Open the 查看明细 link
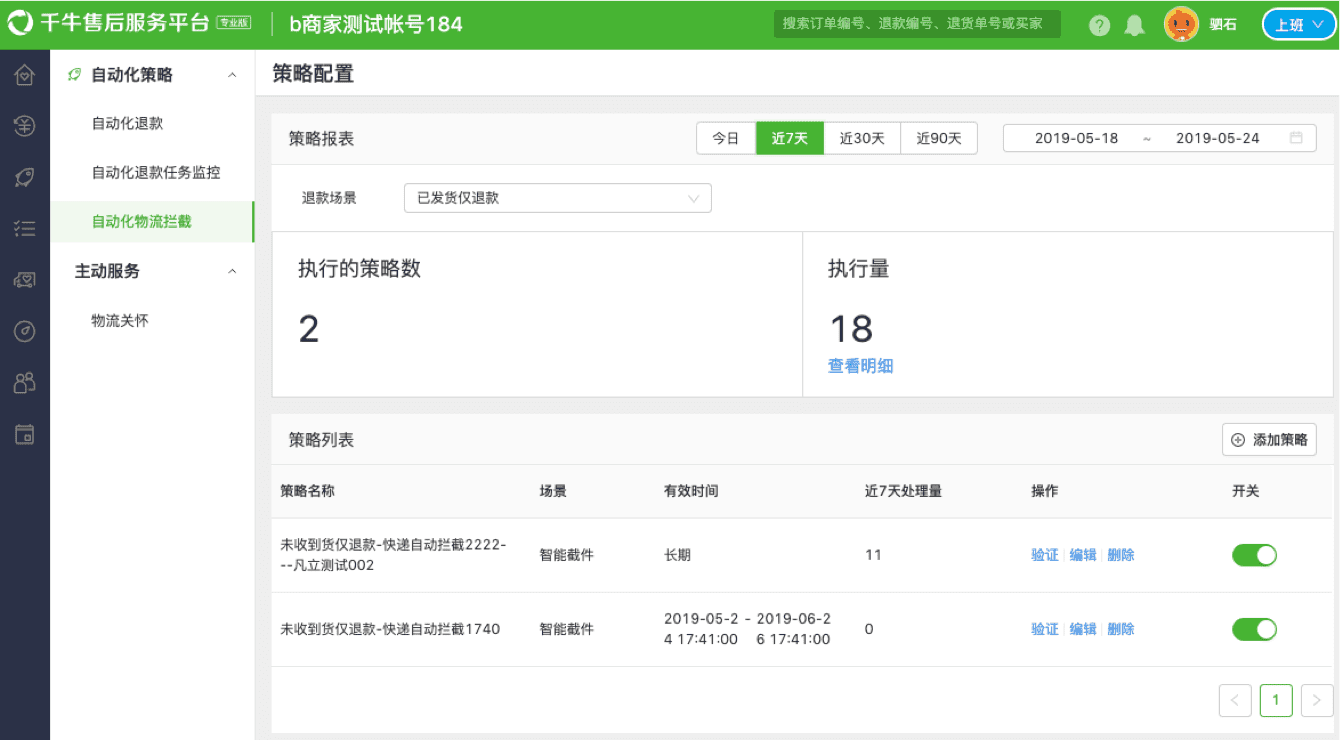The height and width of the screenshot is (740, 1340). pos(860,366)
